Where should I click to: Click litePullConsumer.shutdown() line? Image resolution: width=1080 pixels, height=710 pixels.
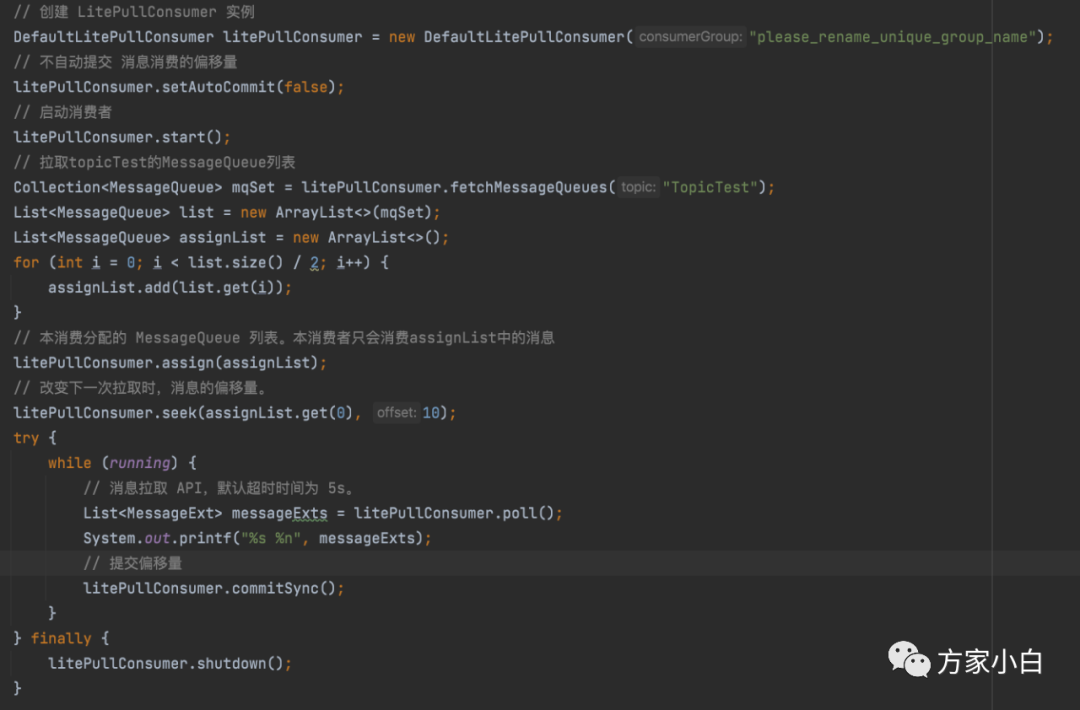pyautogui.click(x=169, y=663)
